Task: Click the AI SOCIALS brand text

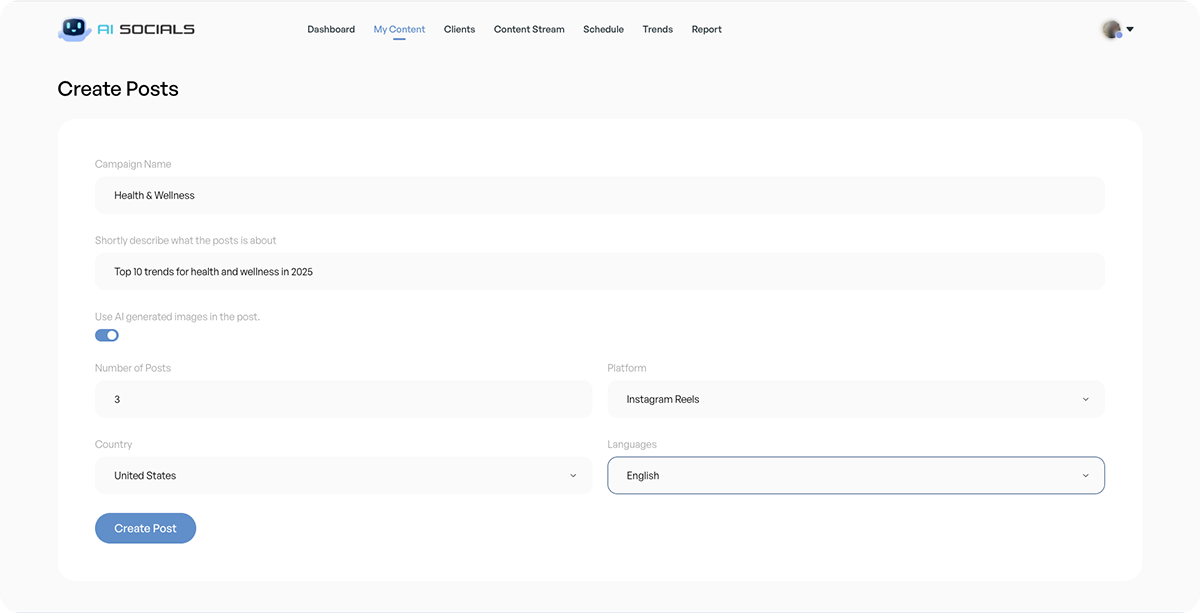Action: (x=146, y=30)
